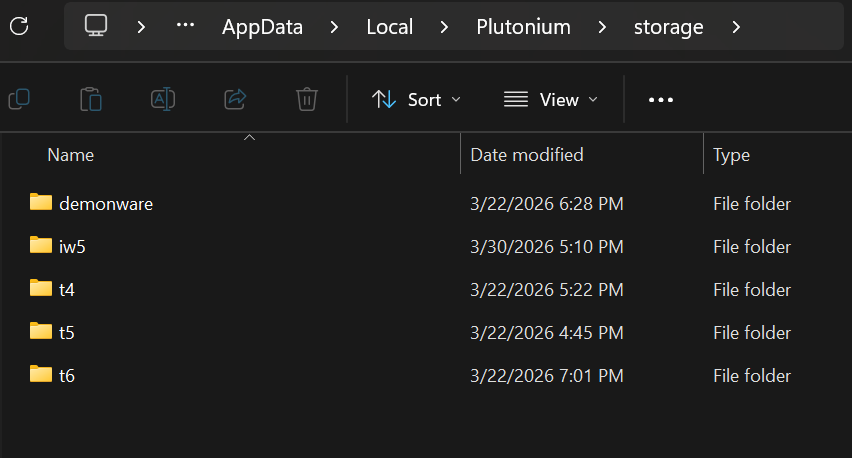Expand chevron after storage
This screenshot has width=852, height=458.
click(736, 27)
